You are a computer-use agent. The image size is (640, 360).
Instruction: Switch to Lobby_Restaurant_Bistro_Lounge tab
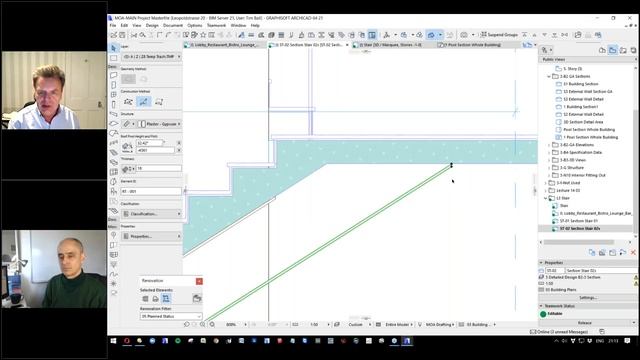click(224, 45)
